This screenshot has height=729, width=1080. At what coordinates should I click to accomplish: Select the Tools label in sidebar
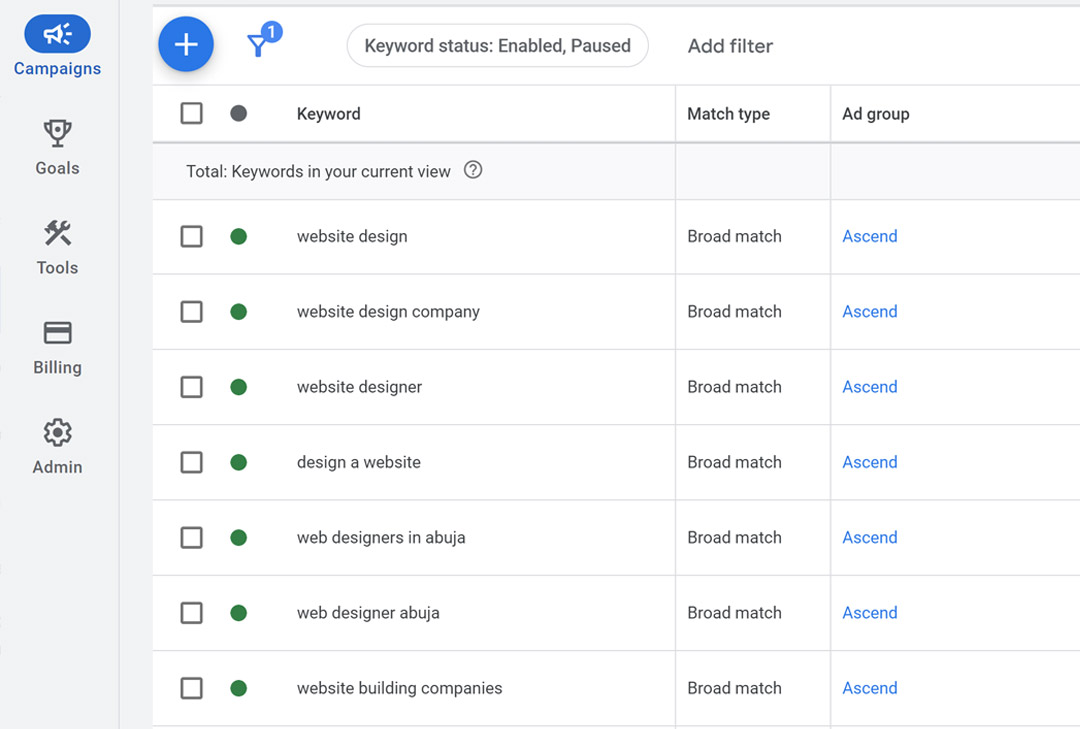point(57,267)
